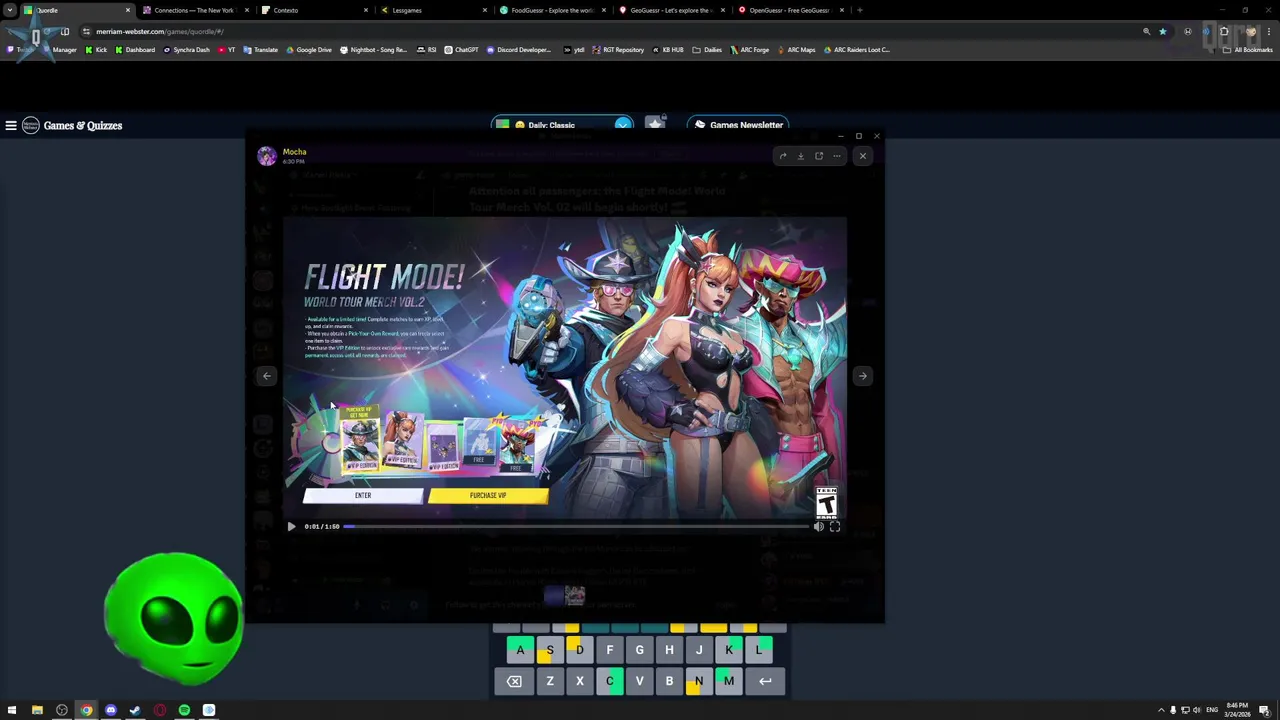Seek along the video progress bar
The width and height of the screenshot is (1280, 720).
coord(575,526)
